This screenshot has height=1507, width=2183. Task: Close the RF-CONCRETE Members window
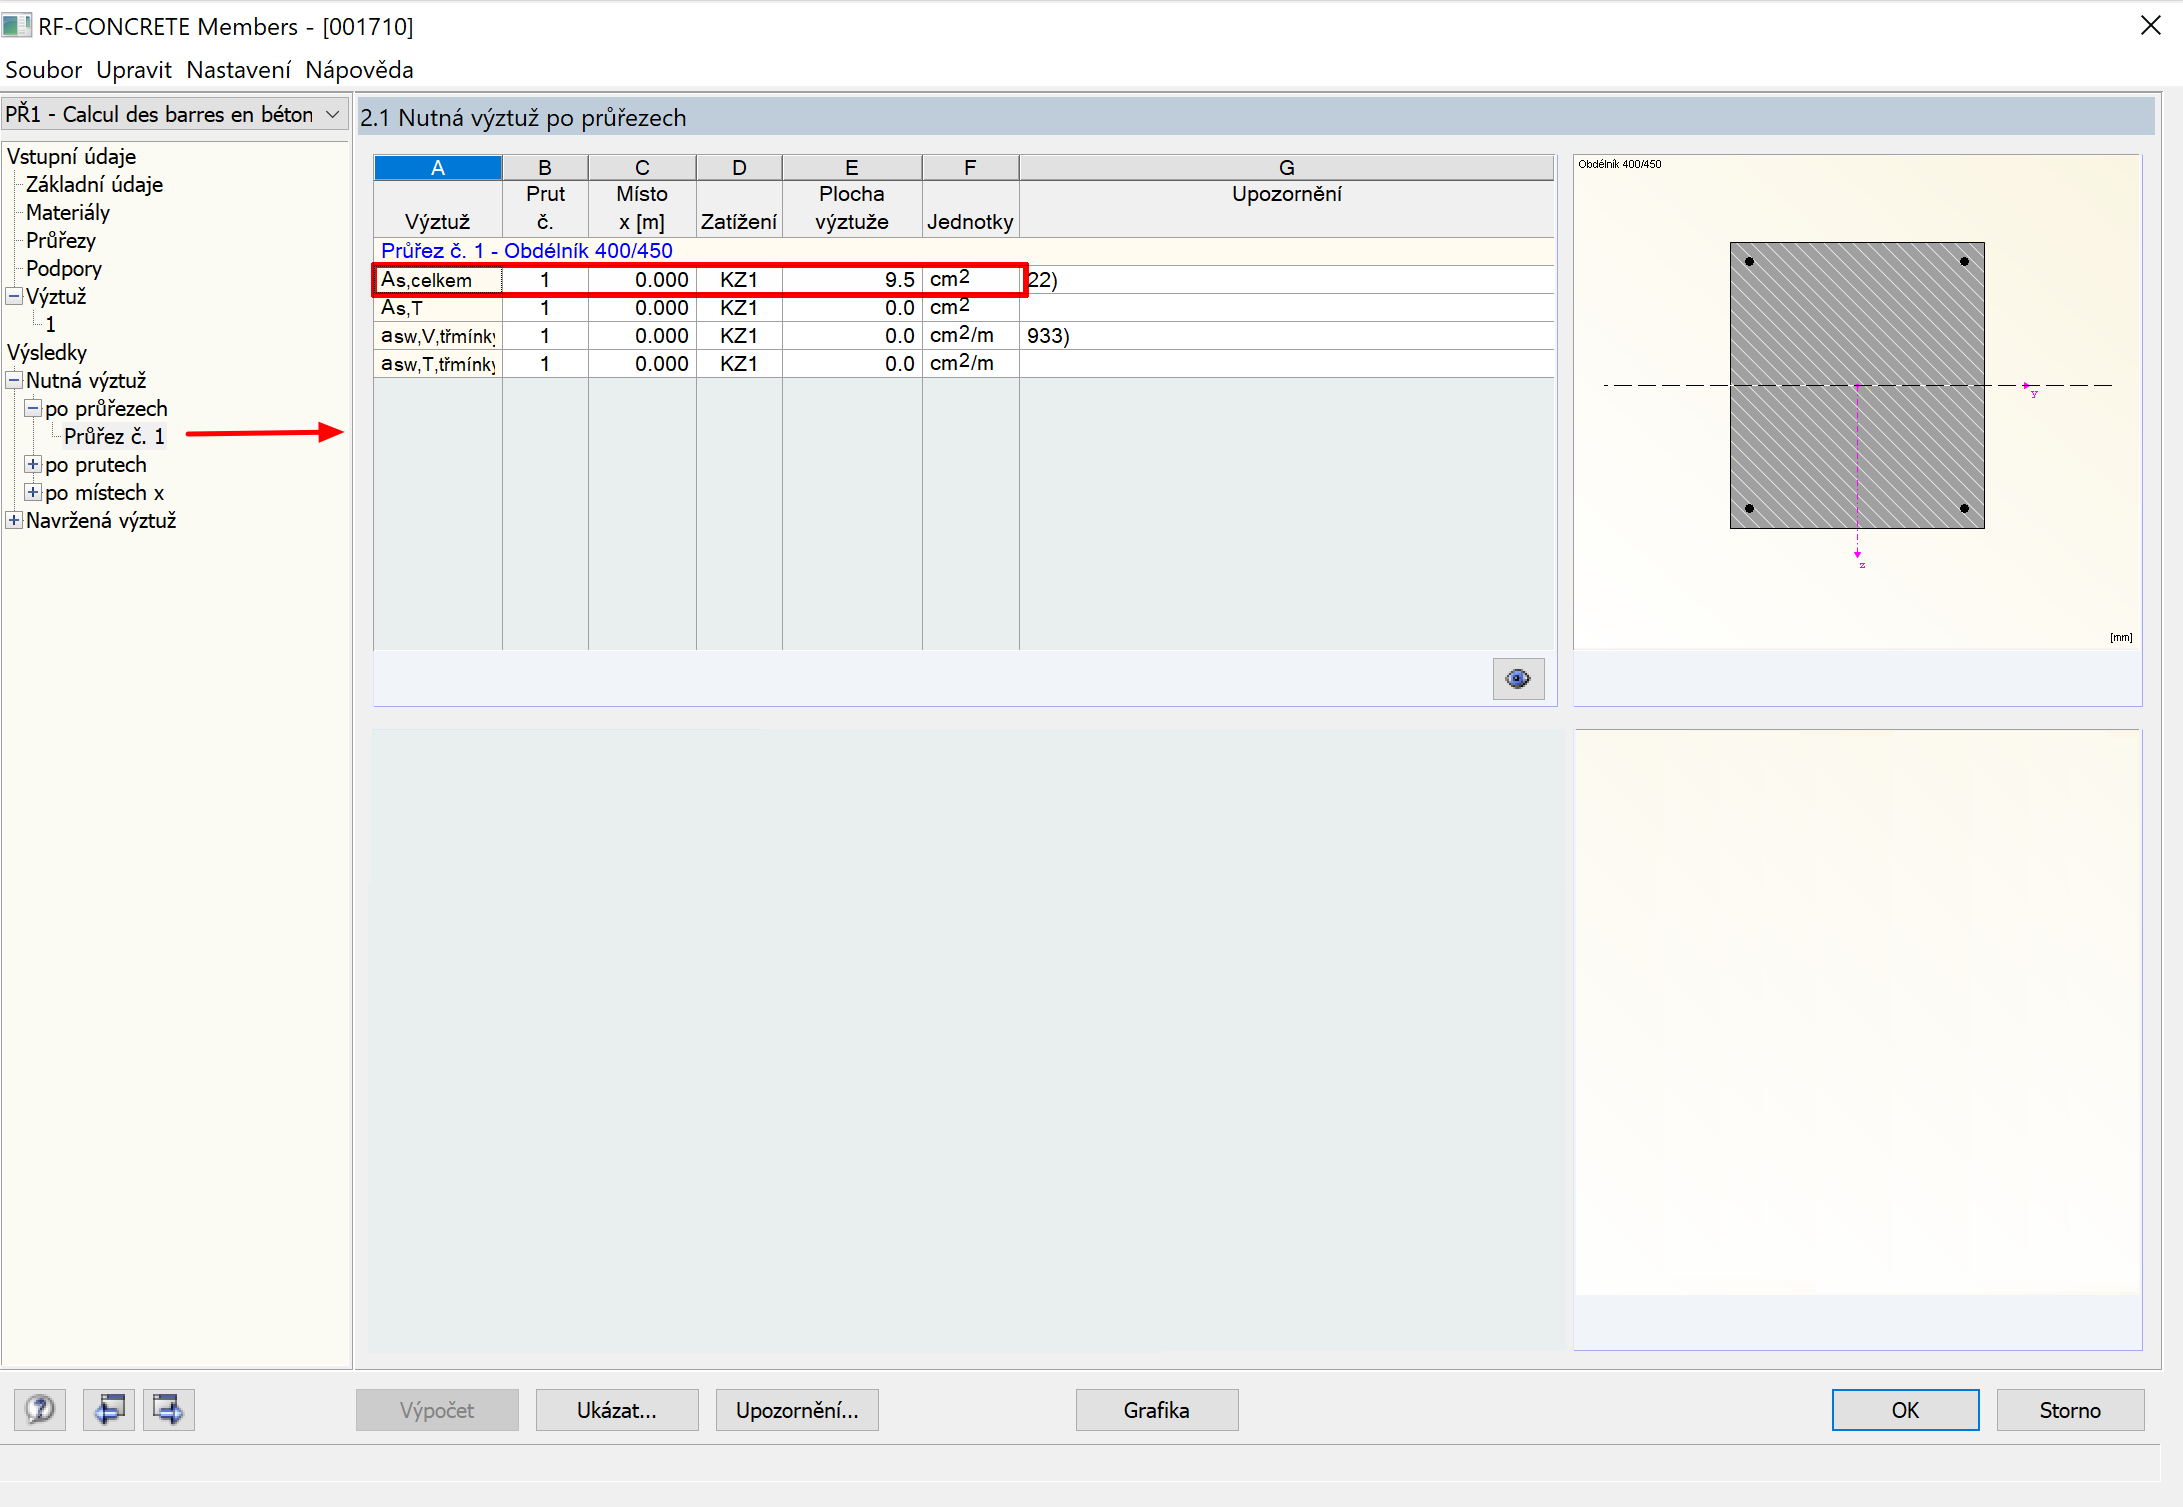[2151, 25]
